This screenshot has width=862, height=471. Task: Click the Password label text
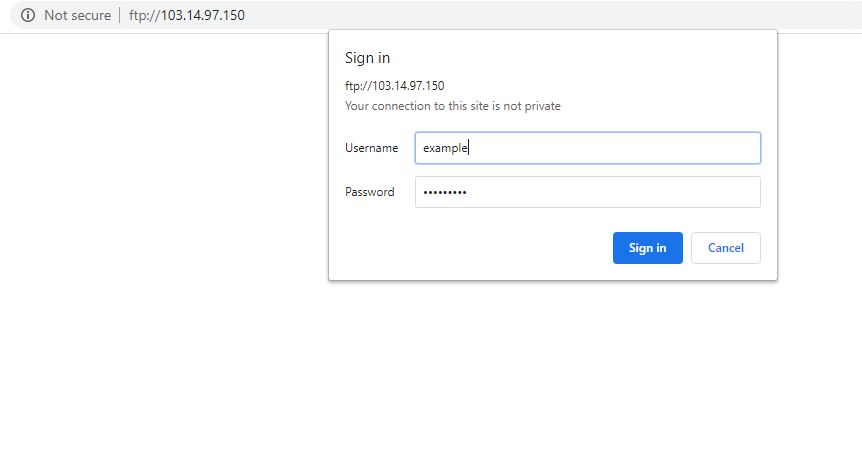(x=369, y=192)
